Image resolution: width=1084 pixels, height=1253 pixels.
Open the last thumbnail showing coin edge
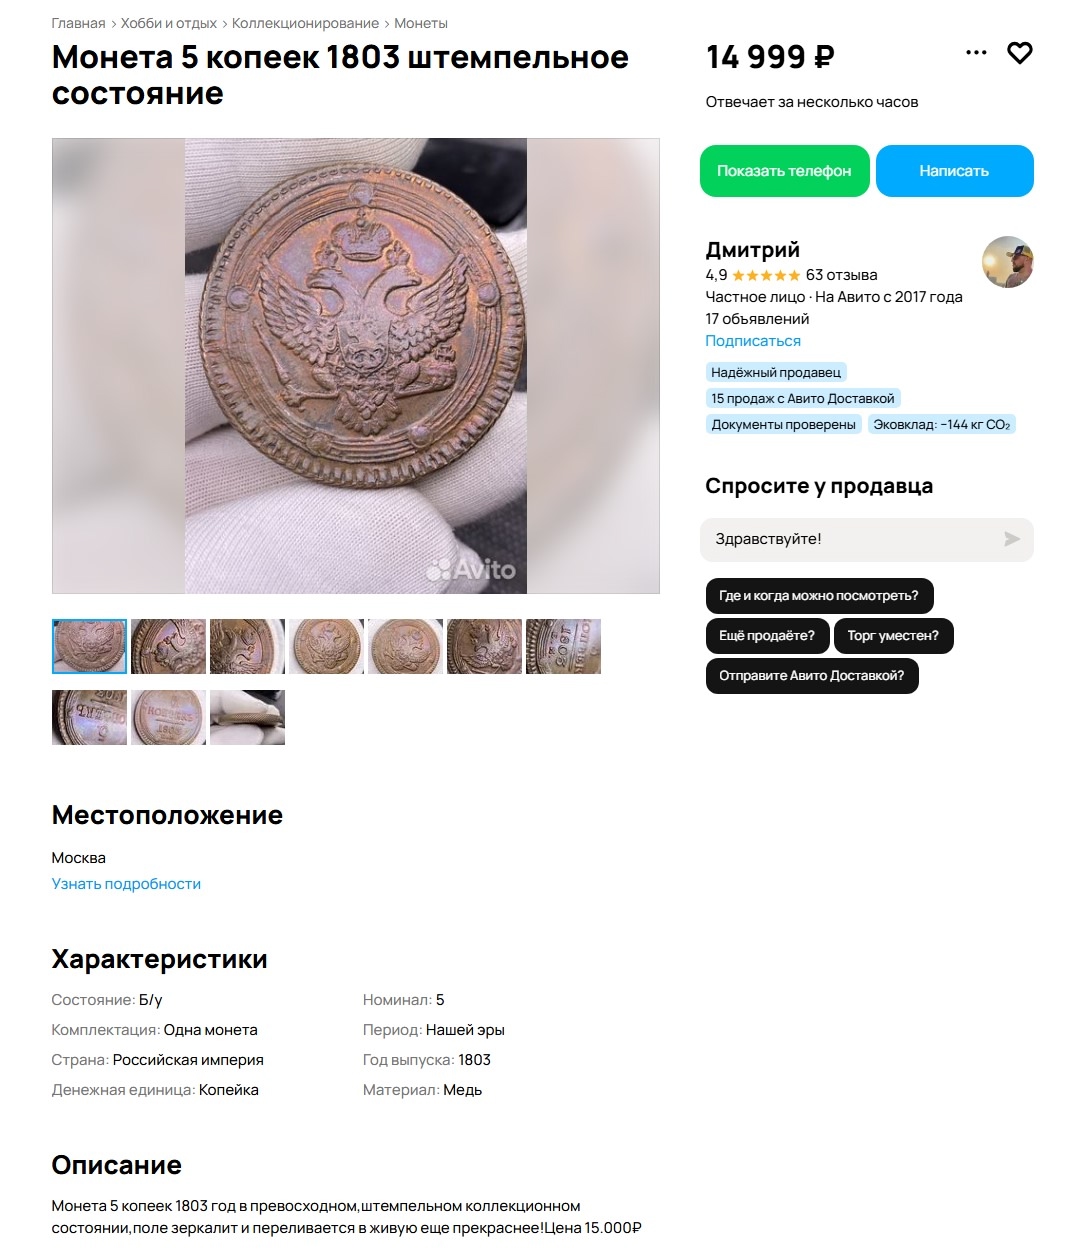pos(247,717)
